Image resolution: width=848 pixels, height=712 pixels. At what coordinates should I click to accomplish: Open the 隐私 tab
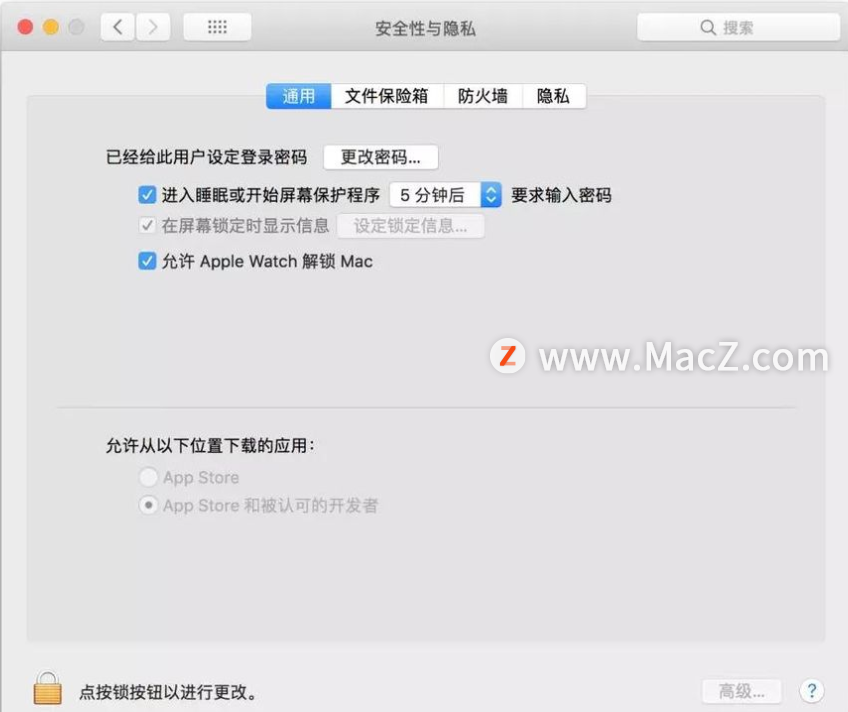point(554,96)
